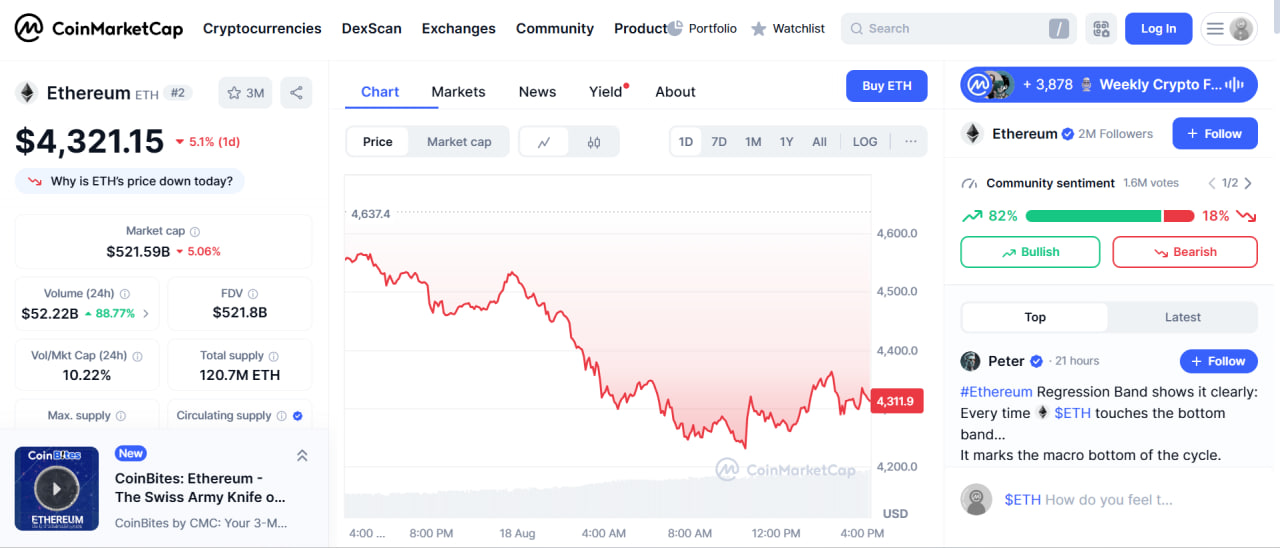
Task: Collapse the CoinBites banner chevron
Action: pos(302,456)
